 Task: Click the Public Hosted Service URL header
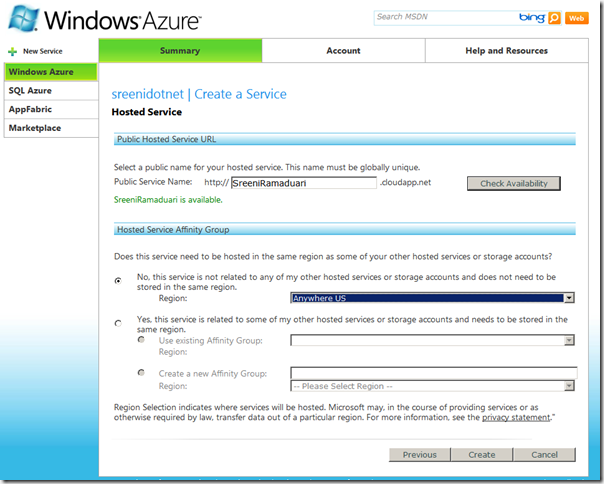click(x=345, y=139)
